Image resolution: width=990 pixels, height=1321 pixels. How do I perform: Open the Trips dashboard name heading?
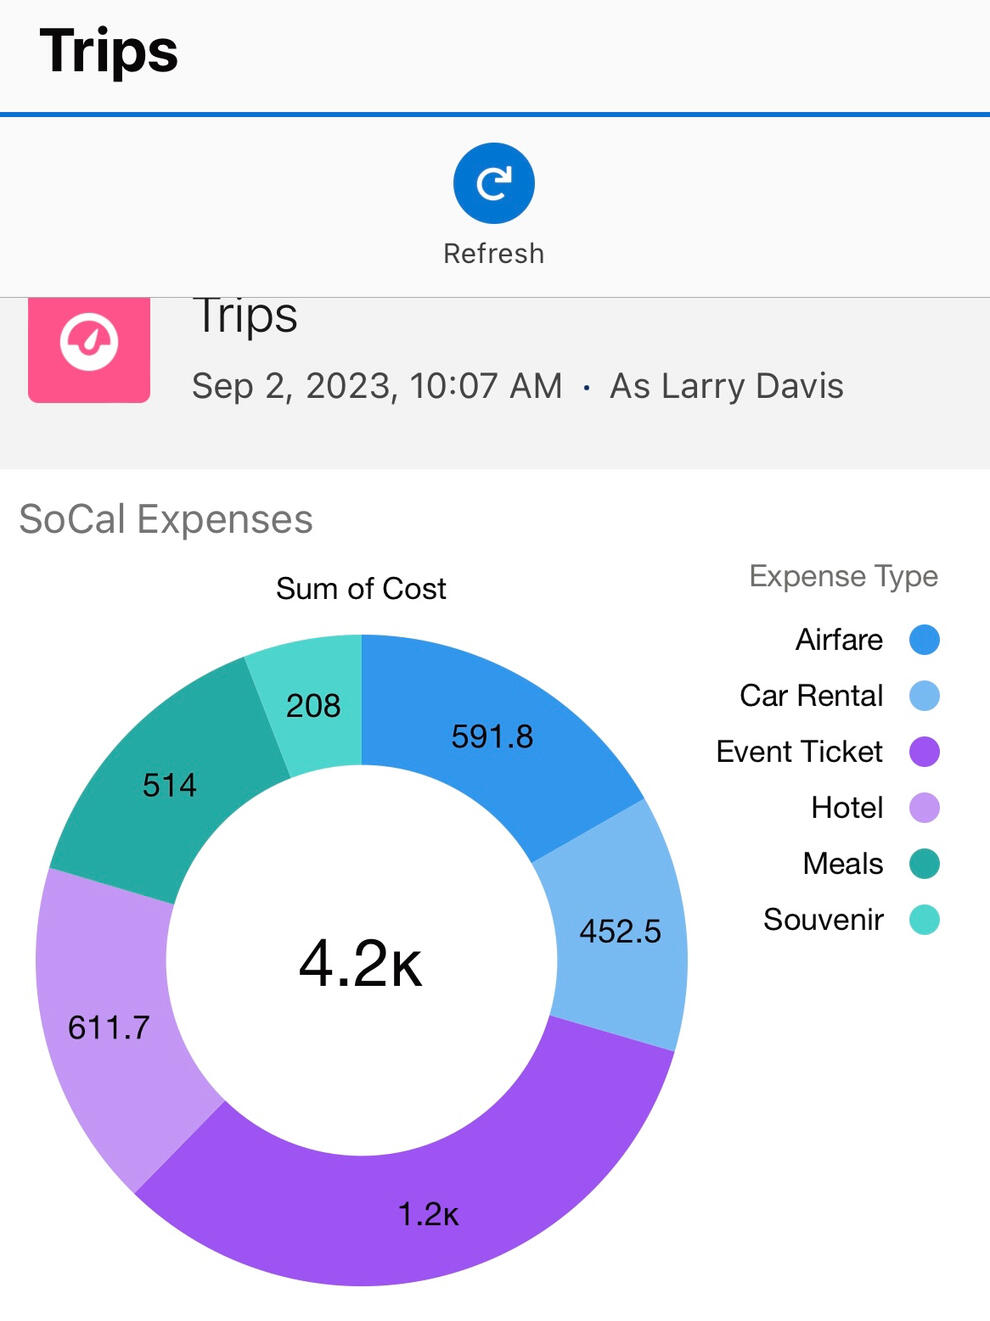(x=245, y=316)
